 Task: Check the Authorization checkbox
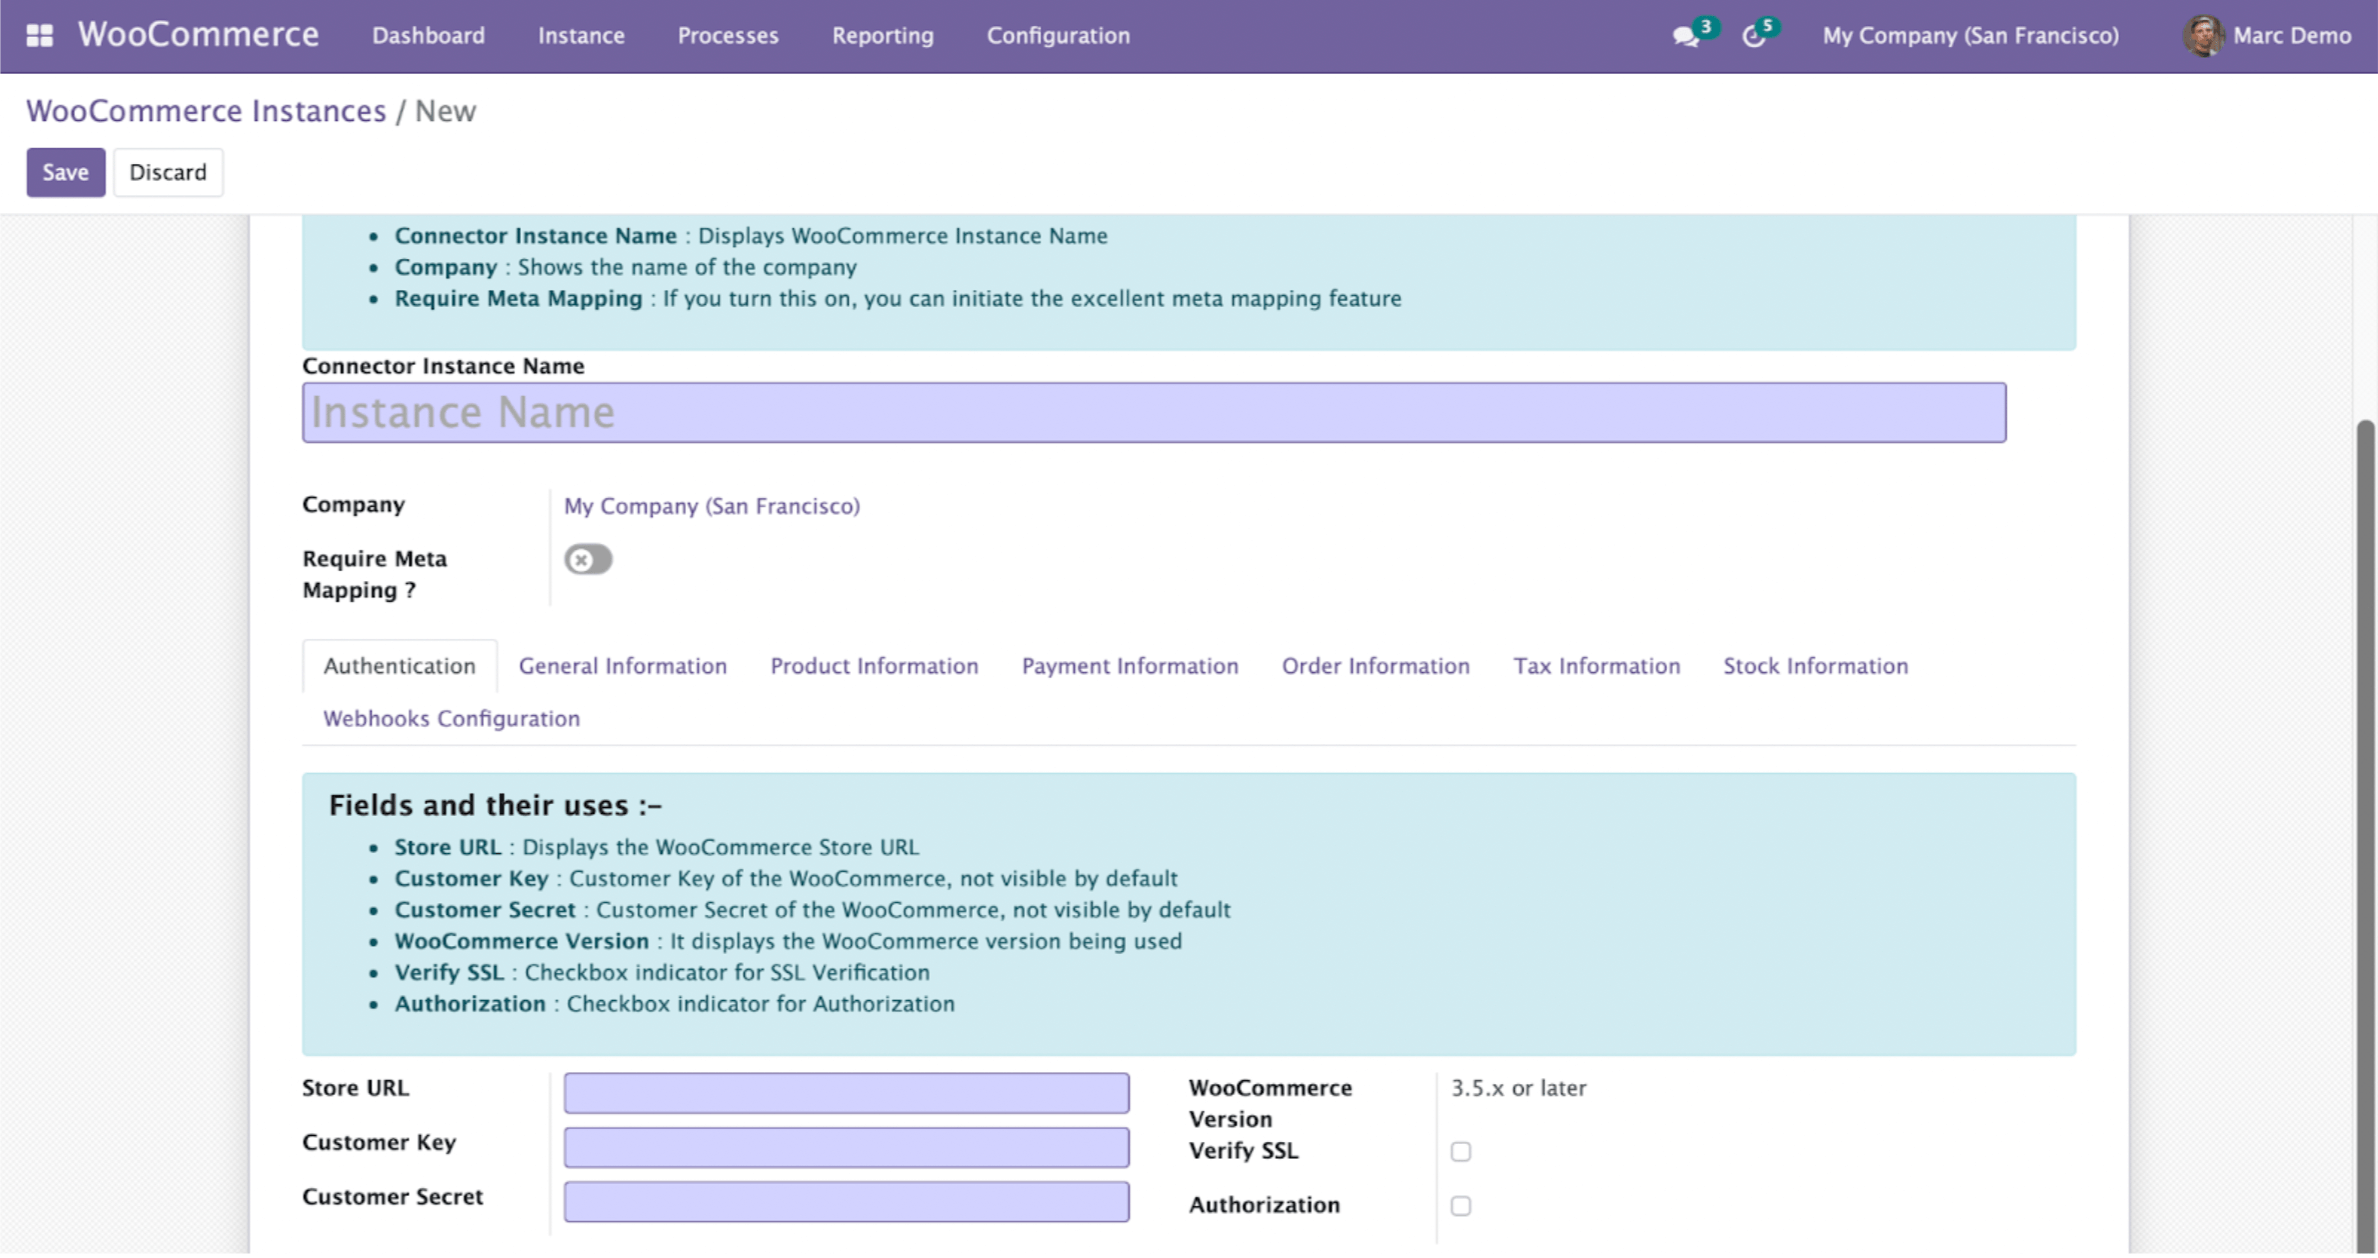[x=1461, y=1205]
